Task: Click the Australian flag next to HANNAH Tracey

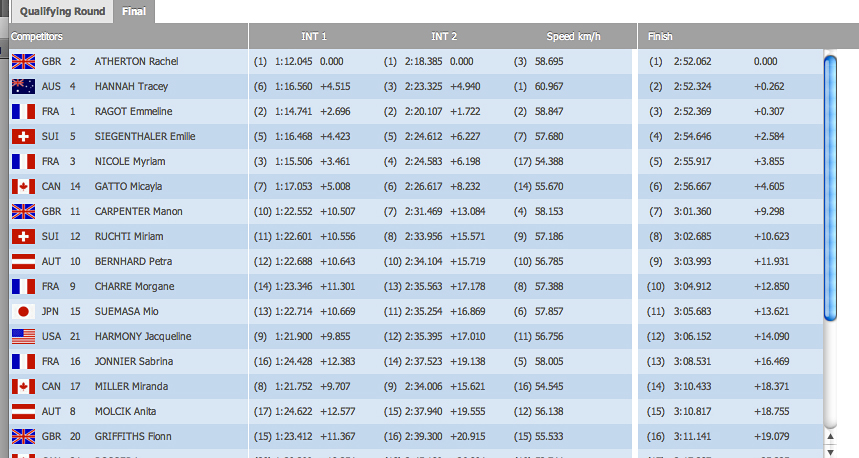Action: [x=22, y=86]
